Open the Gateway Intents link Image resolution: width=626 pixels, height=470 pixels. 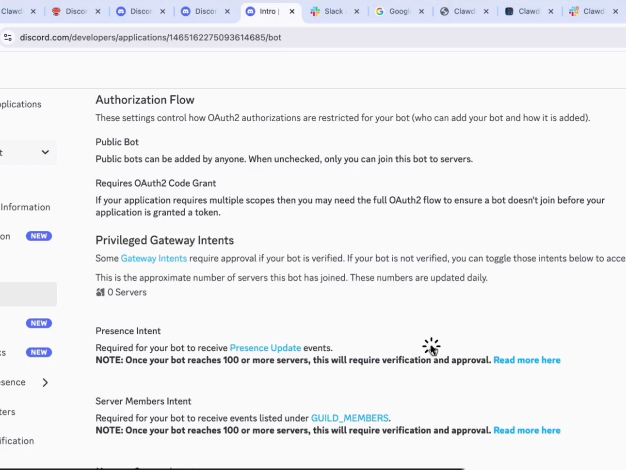[x=153, y=259]
